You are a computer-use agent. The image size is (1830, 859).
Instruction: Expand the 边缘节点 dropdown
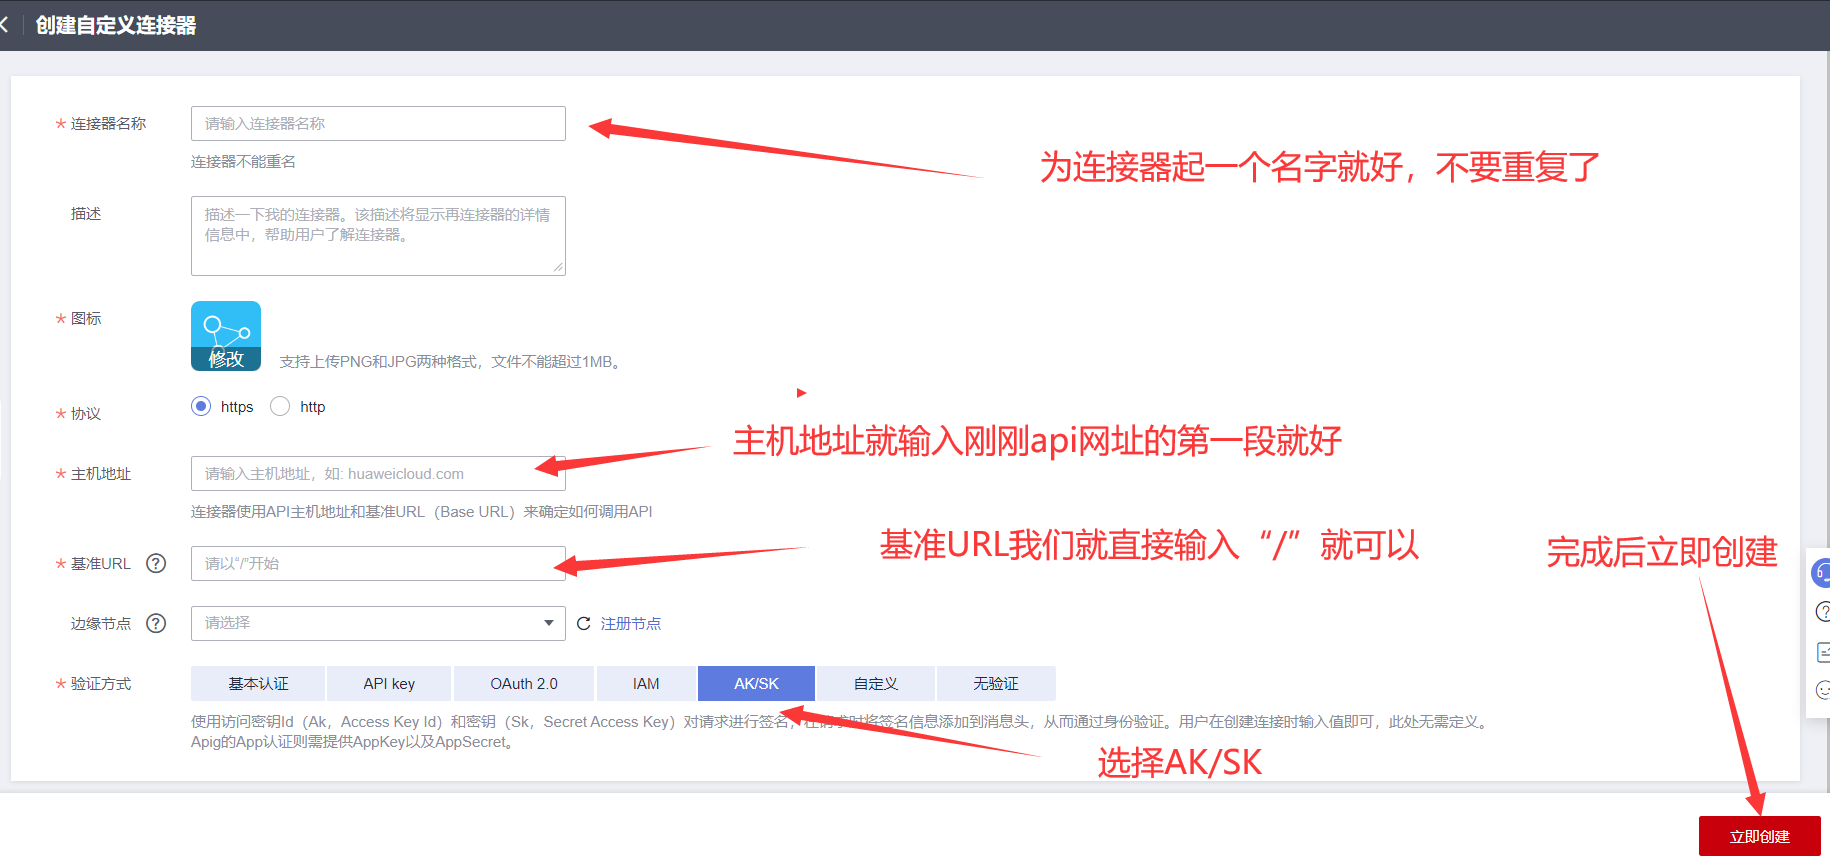pyautogui.click(x=378, y=623)
